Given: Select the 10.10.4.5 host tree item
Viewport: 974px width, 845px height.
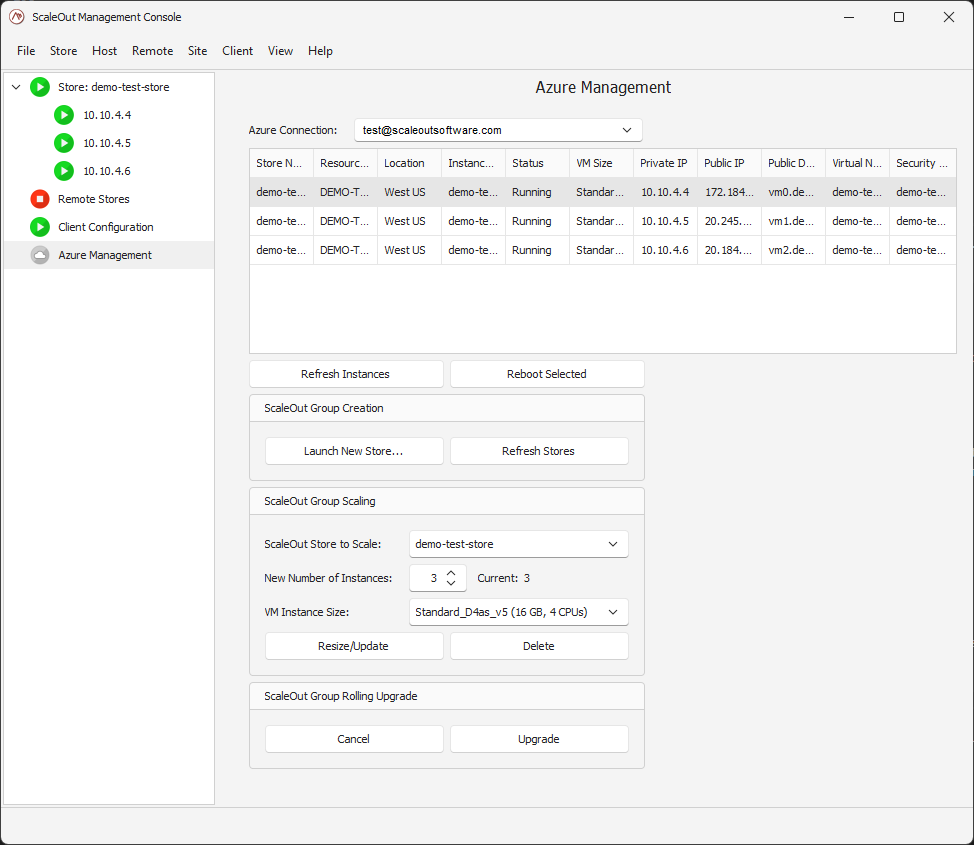Looking at the screenshot, I should (x=107, y=143).
